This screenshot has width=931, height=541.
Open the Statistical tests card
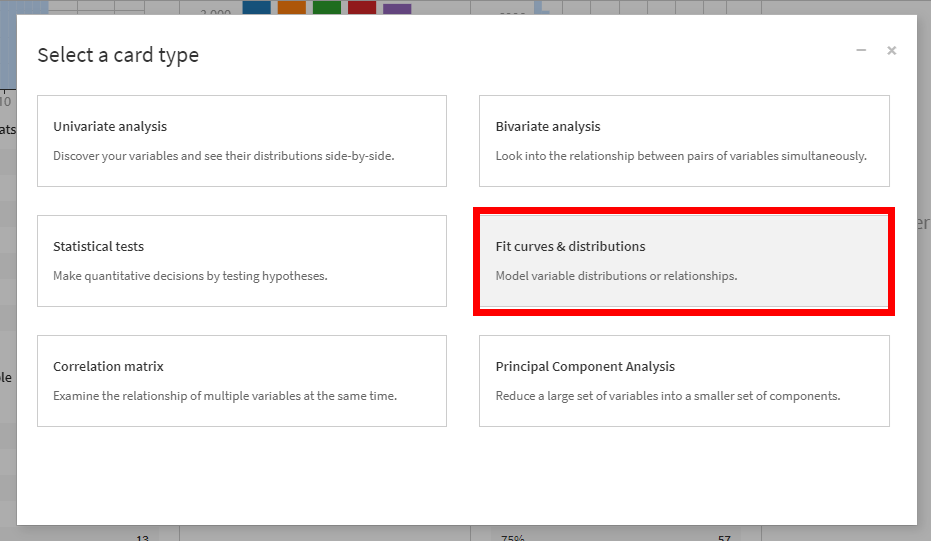pos(242,261)
